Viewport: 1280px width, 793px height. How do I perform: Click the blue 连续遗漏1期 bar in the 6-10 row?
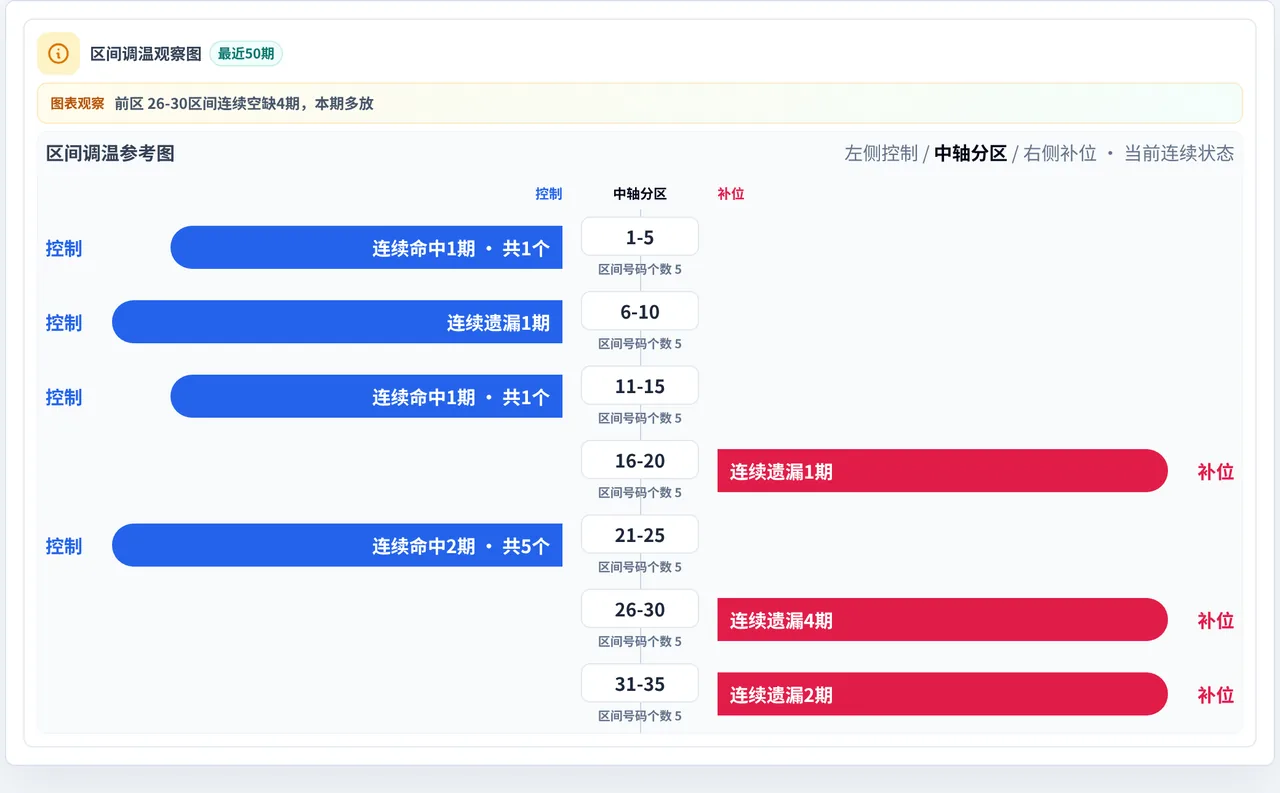tap(337, 322)
